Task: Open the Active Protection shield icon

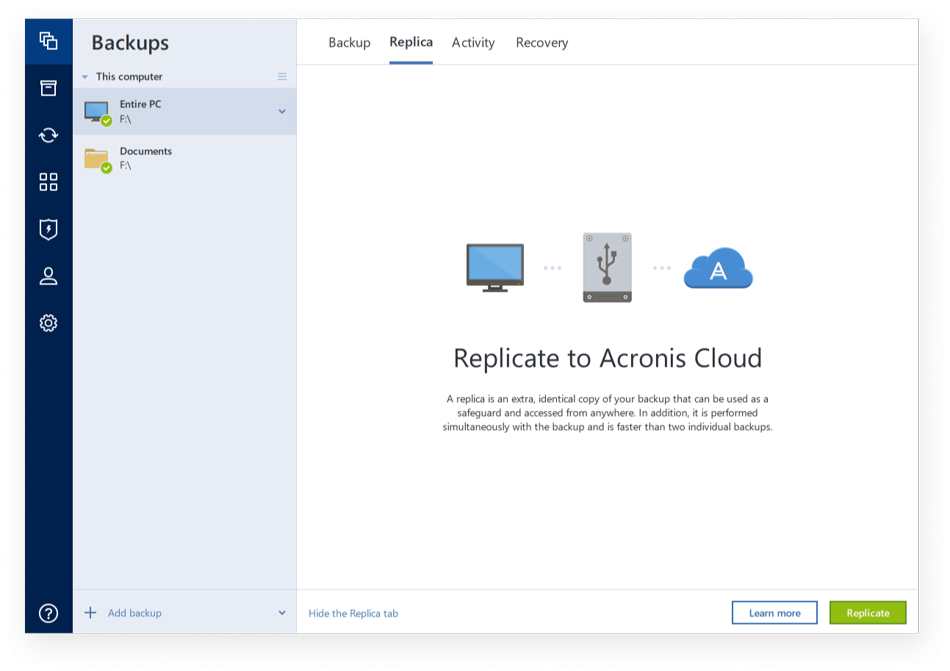Action: 48,229
